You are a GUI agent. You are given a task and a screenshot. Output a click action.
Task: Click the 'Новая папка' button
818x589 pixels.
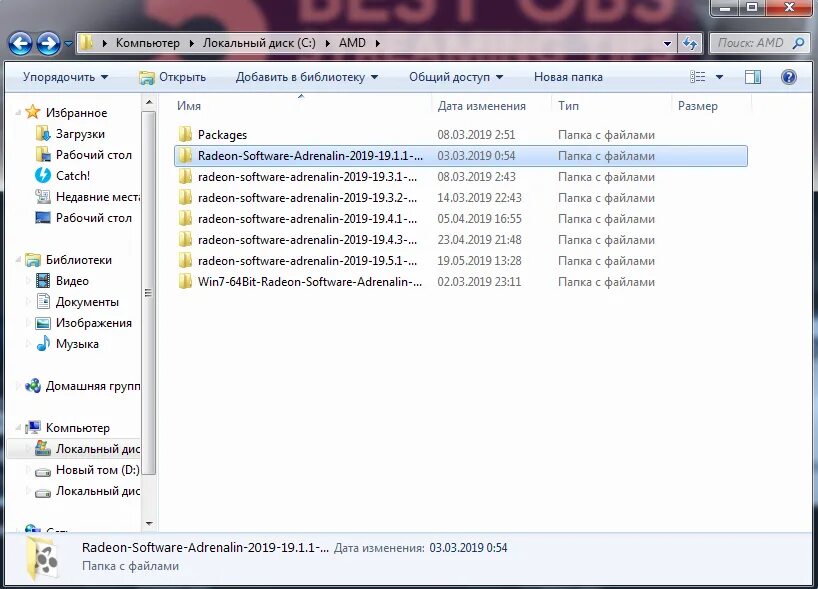(x=568, y=77)
